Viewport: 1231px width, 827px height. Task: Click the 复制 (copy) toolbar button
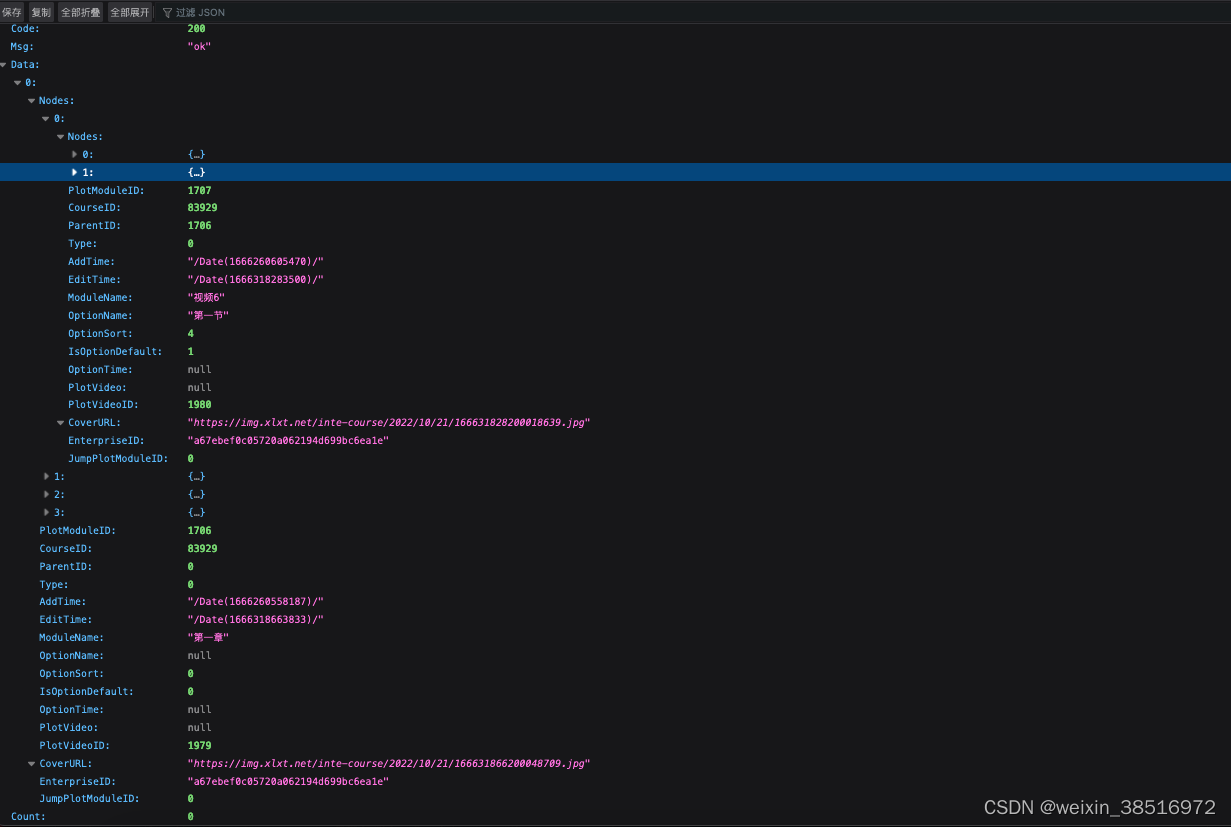tap(40, 12)
